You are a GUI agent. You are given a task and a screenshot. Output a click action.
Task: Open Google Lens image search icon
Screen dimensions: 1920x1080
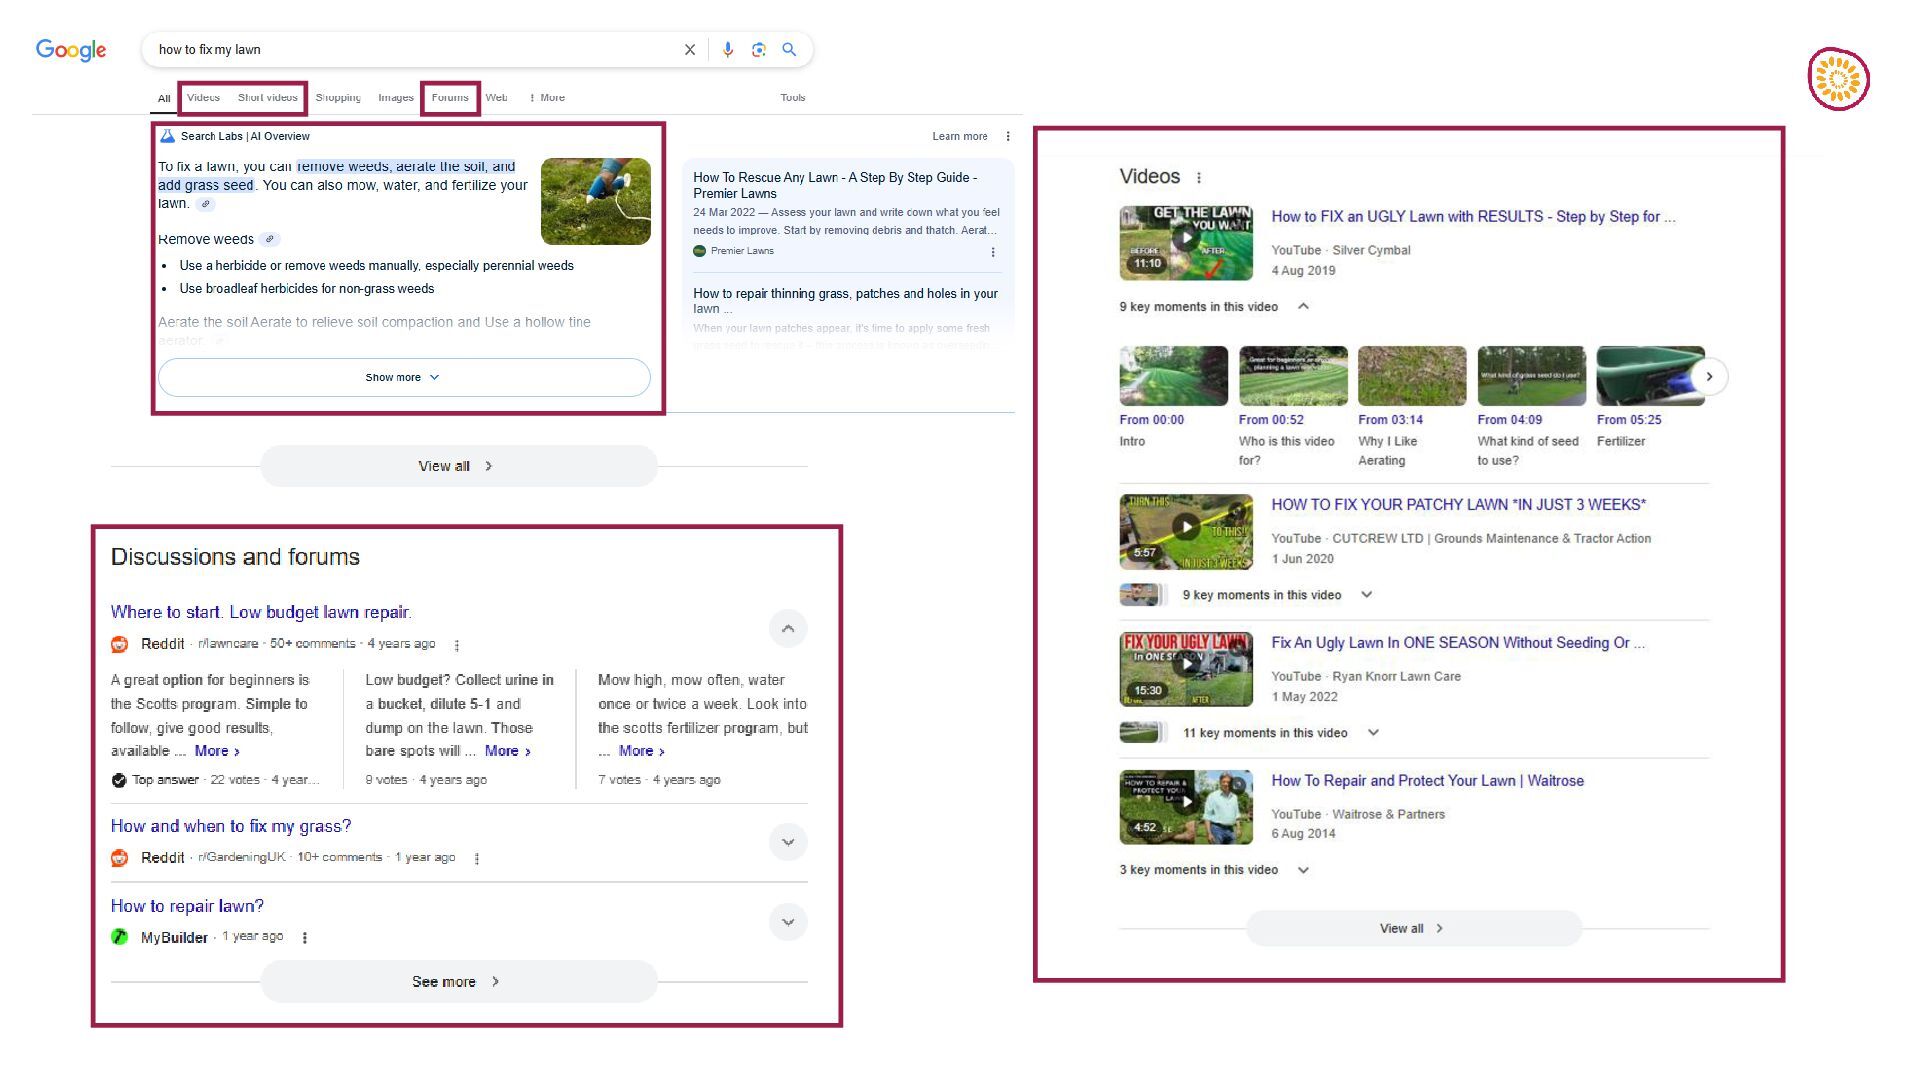tap(759, 50)
